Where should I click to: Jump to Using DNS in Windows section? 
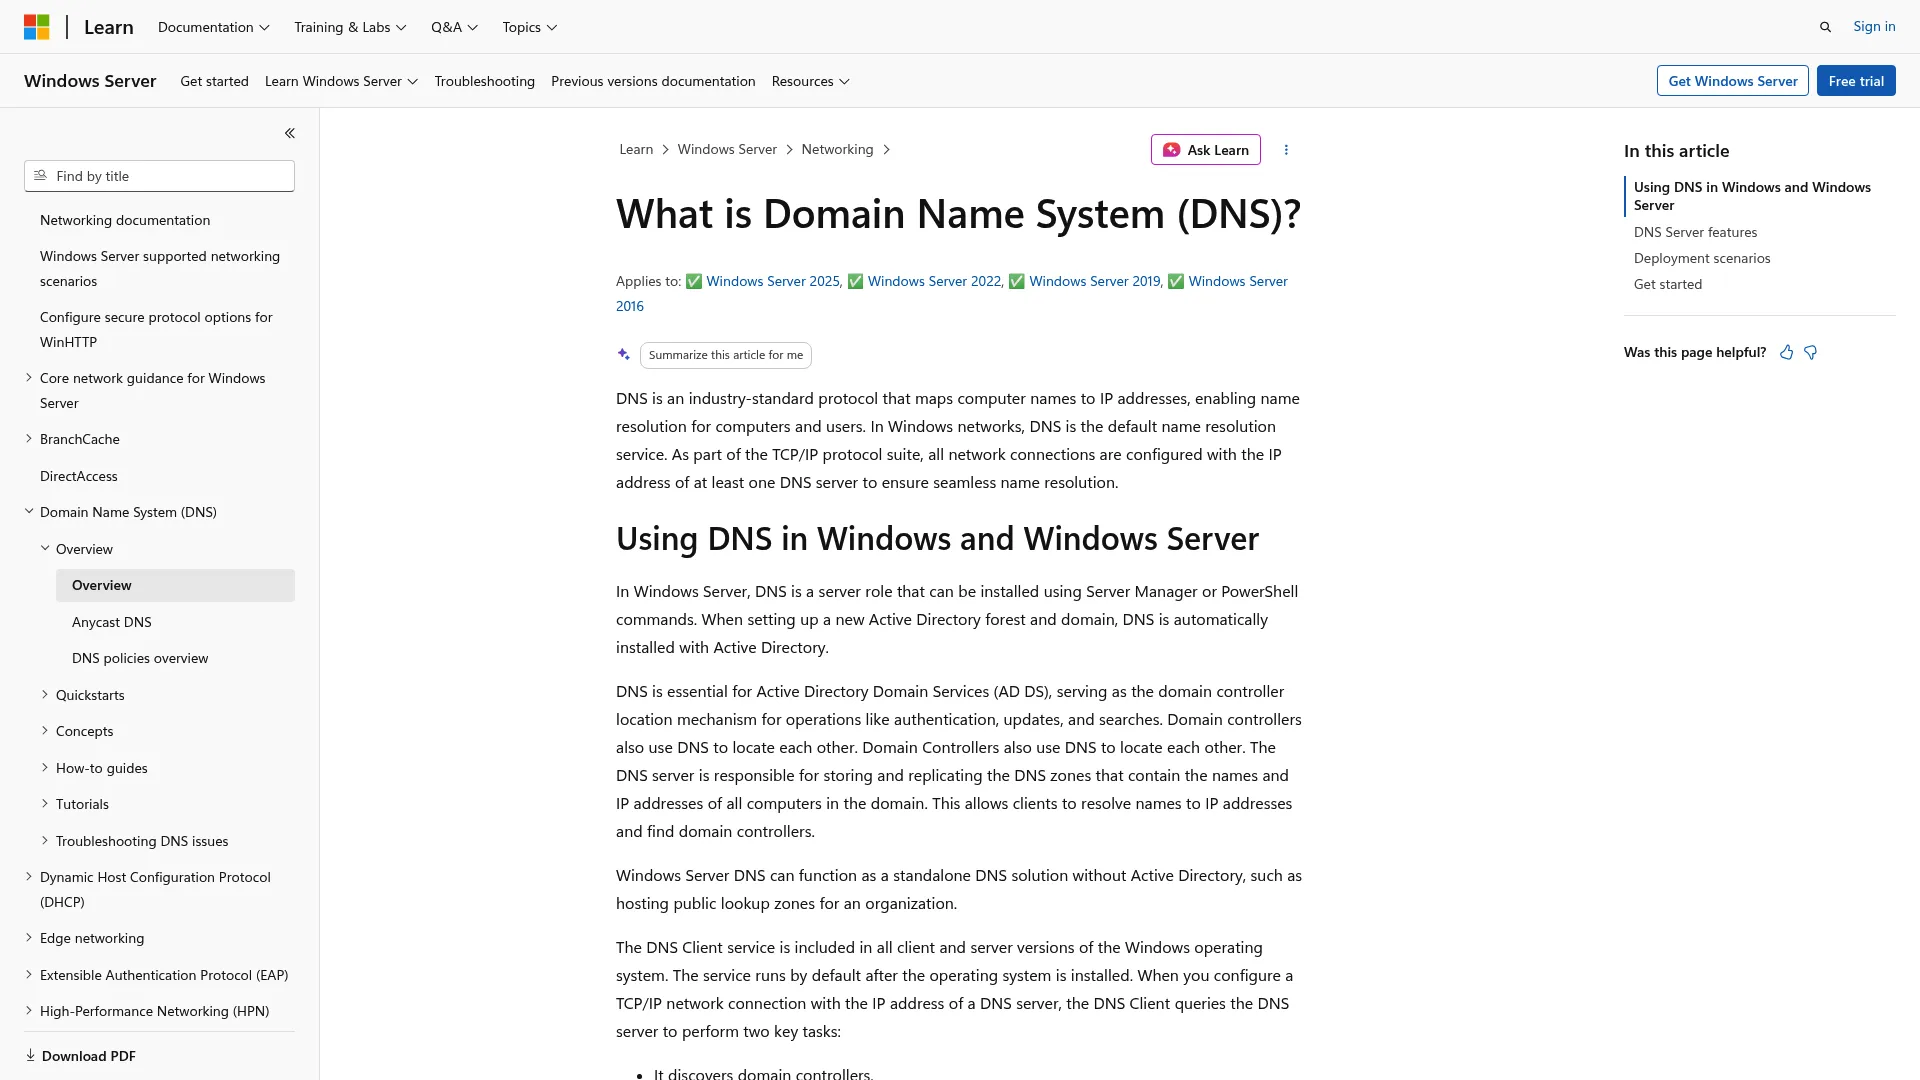pos(1752,196)
